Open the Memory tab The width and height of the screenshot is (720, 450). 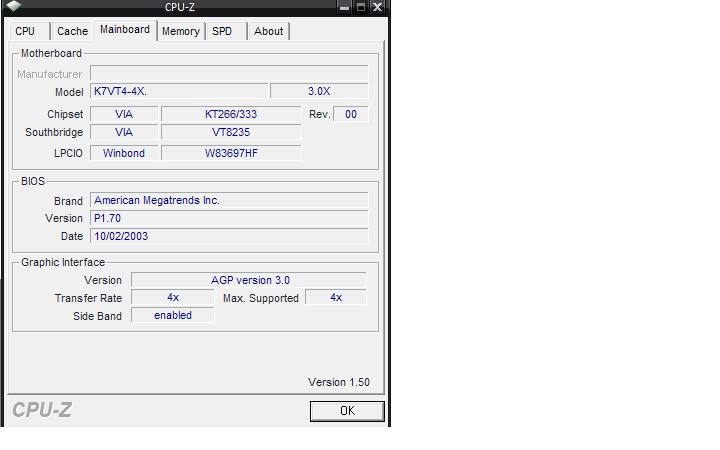[180, 31]
